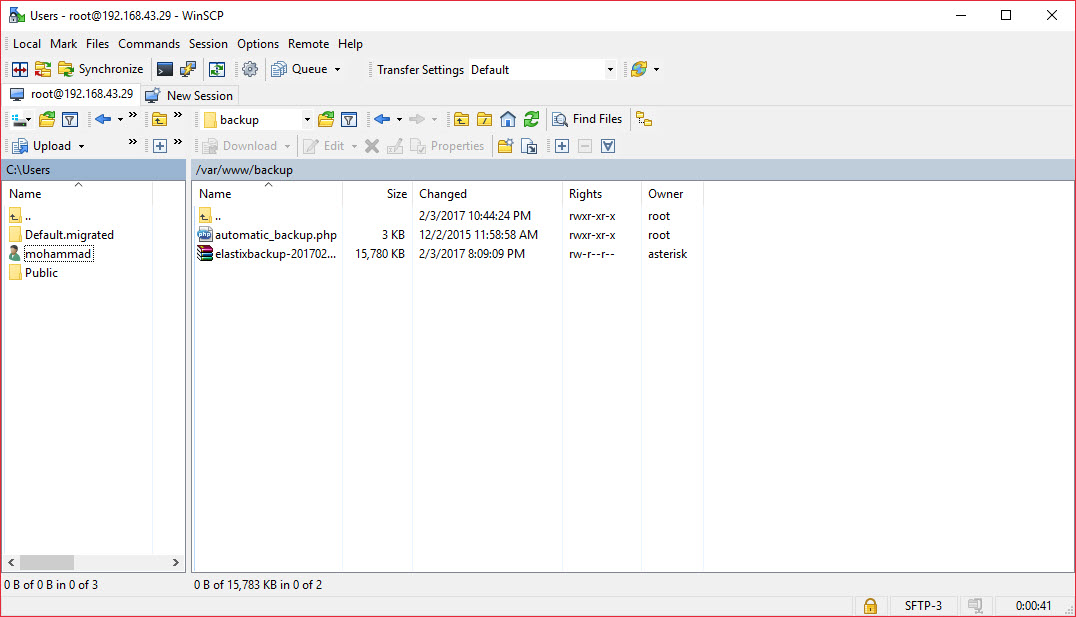Viewport: 1076px width, 617px height.
Task: Click the local scrollbar right arrow
Action: [176, 563]
